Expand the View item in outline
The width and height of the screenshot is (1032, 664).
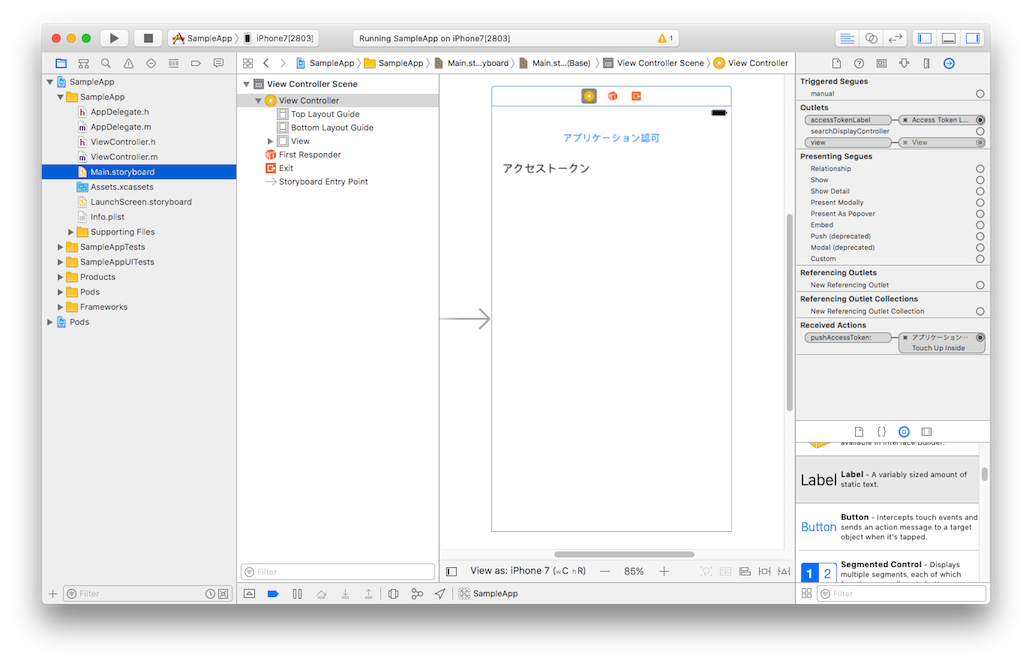pyautogui.click(x=270, y=142)
